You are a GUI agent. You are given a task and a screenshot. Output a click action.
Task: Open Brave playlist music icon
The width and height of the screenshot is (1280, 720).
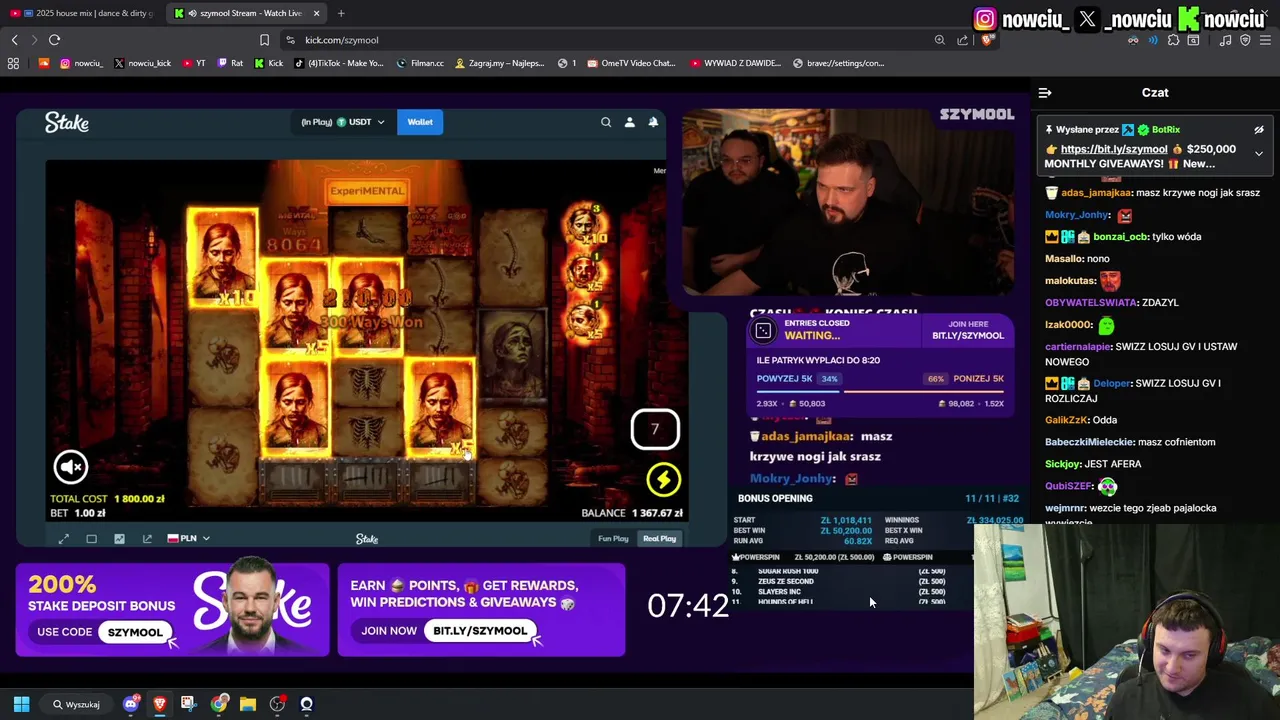(x=1225, y=40)
